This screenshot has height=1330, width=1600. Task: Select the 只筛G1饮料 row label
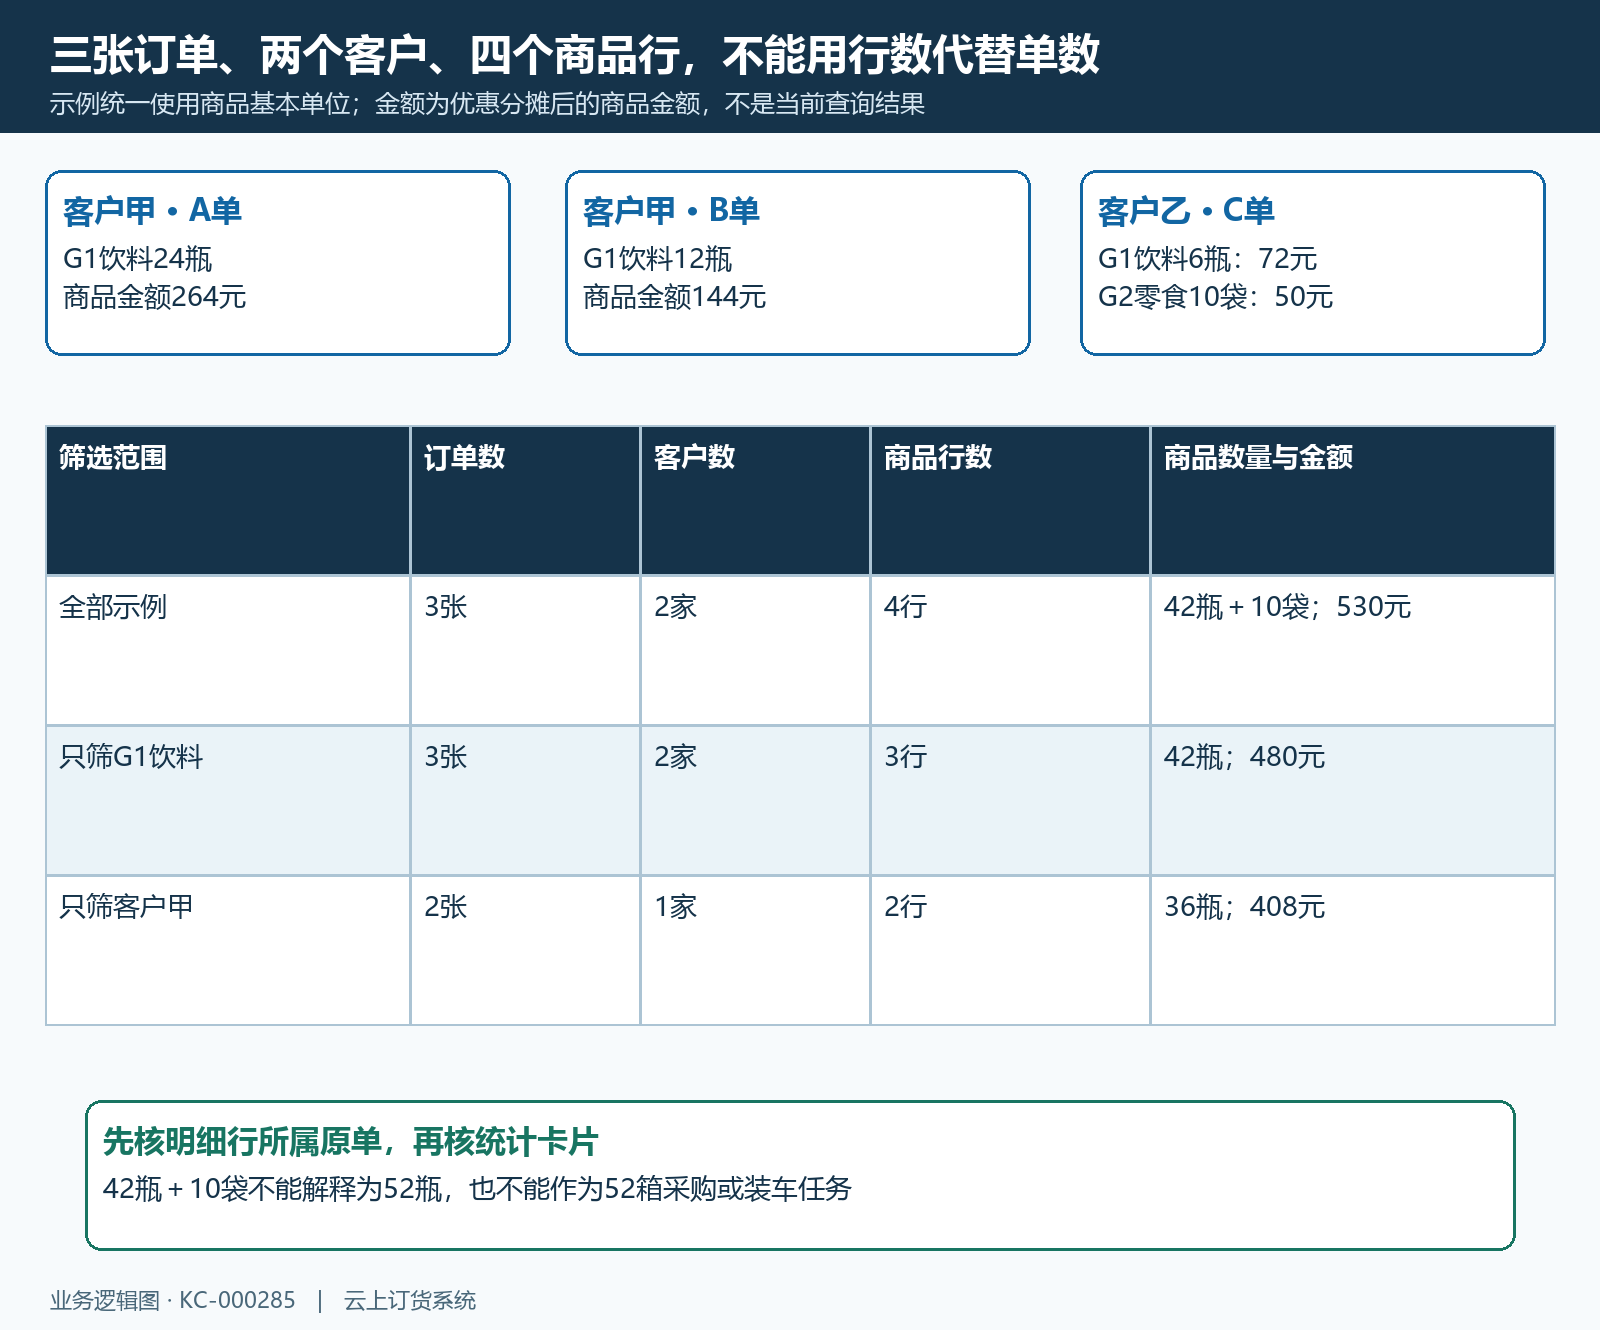(x=131, y=757)
